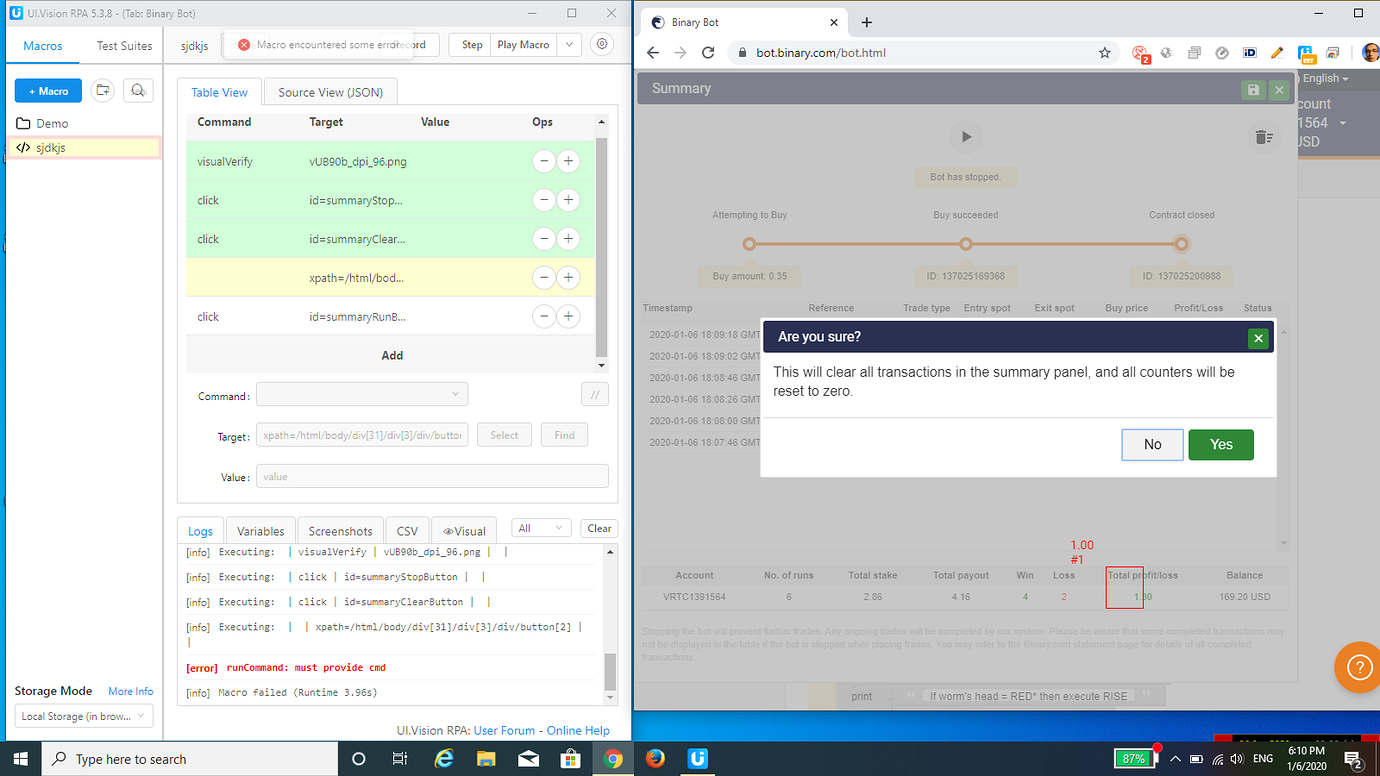Expand the log filter dropdown showing All
Screen dimensions: 1380x776
pyautogui.click(x=541, y=527)
